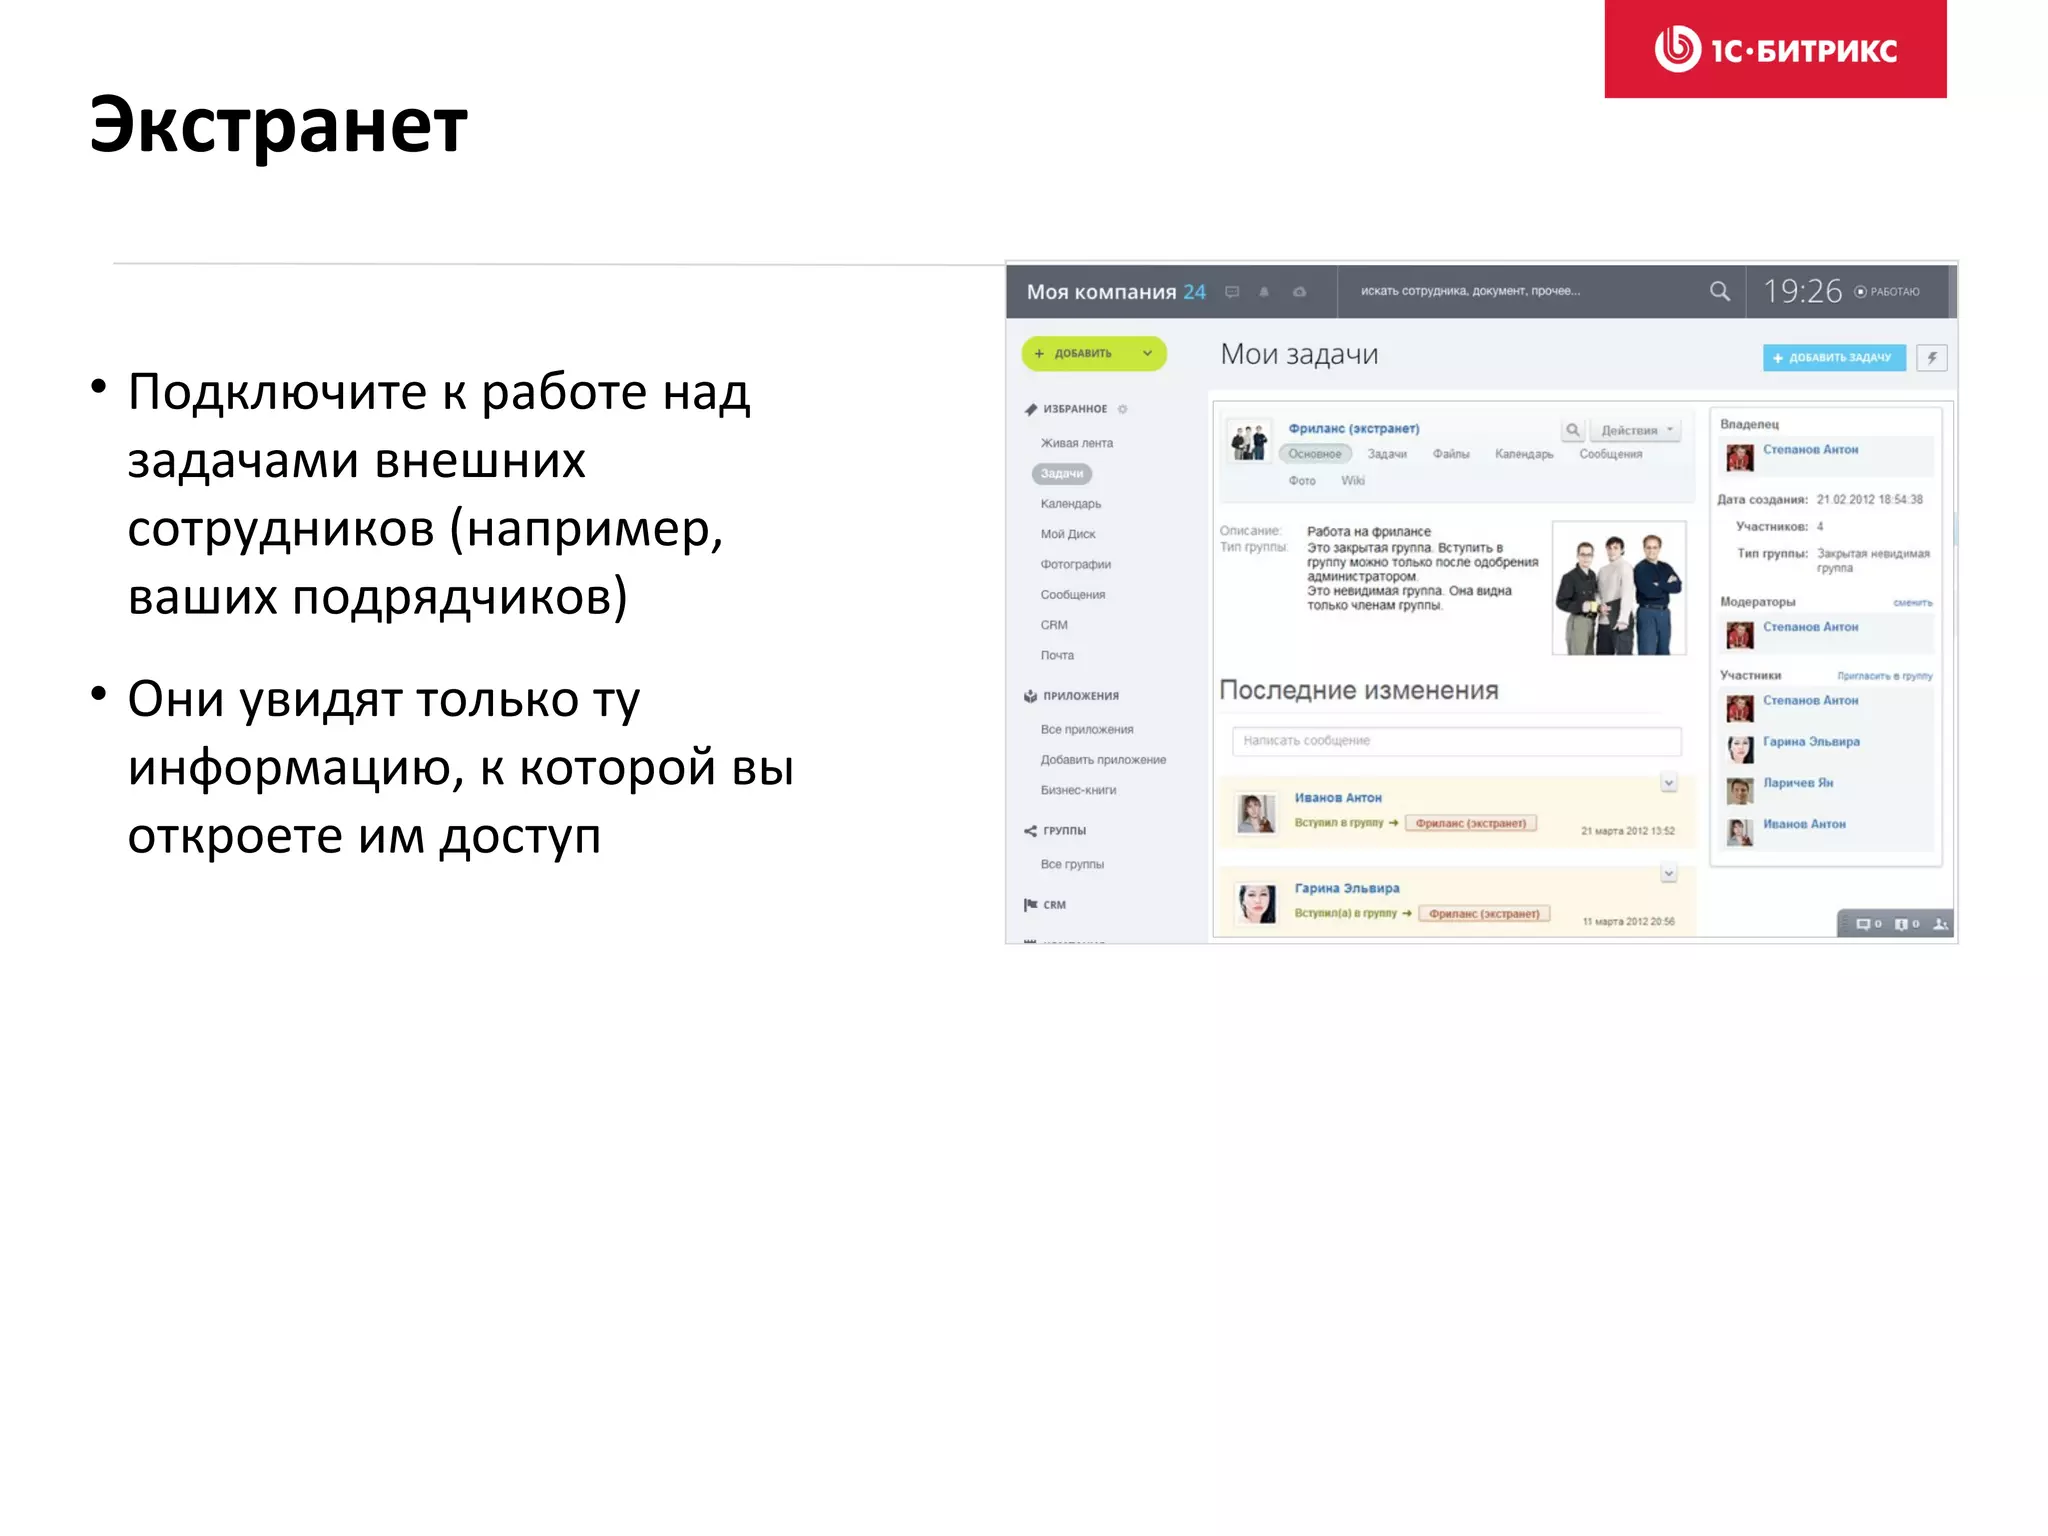The width and height of the screenshot is (2048, 1536).
Task: Click the Иванов Антон avatar in the feed post
Action: pyautogui.click(x=1256, y=813)
